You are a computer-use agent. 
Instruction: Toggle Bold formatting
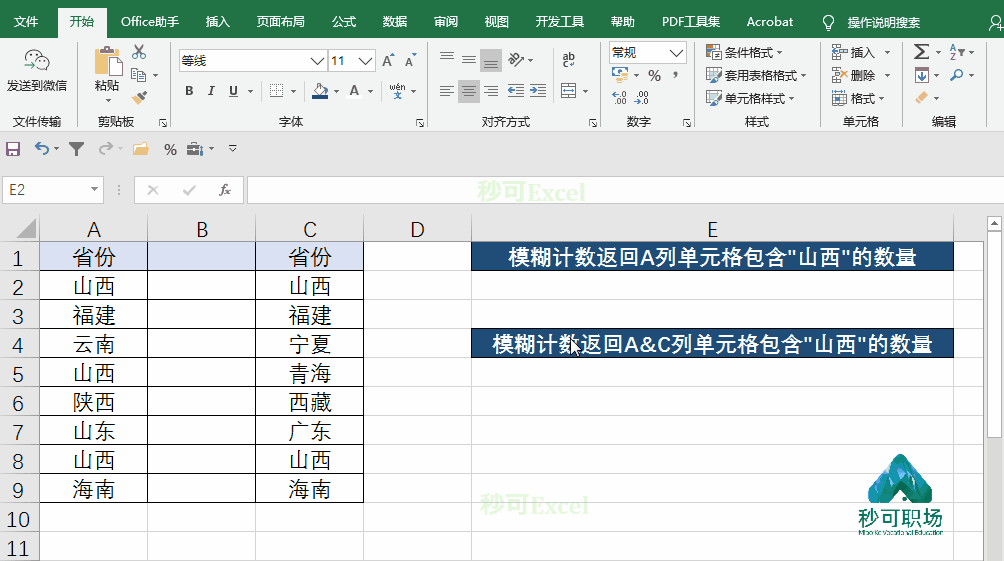coord(189,91)
